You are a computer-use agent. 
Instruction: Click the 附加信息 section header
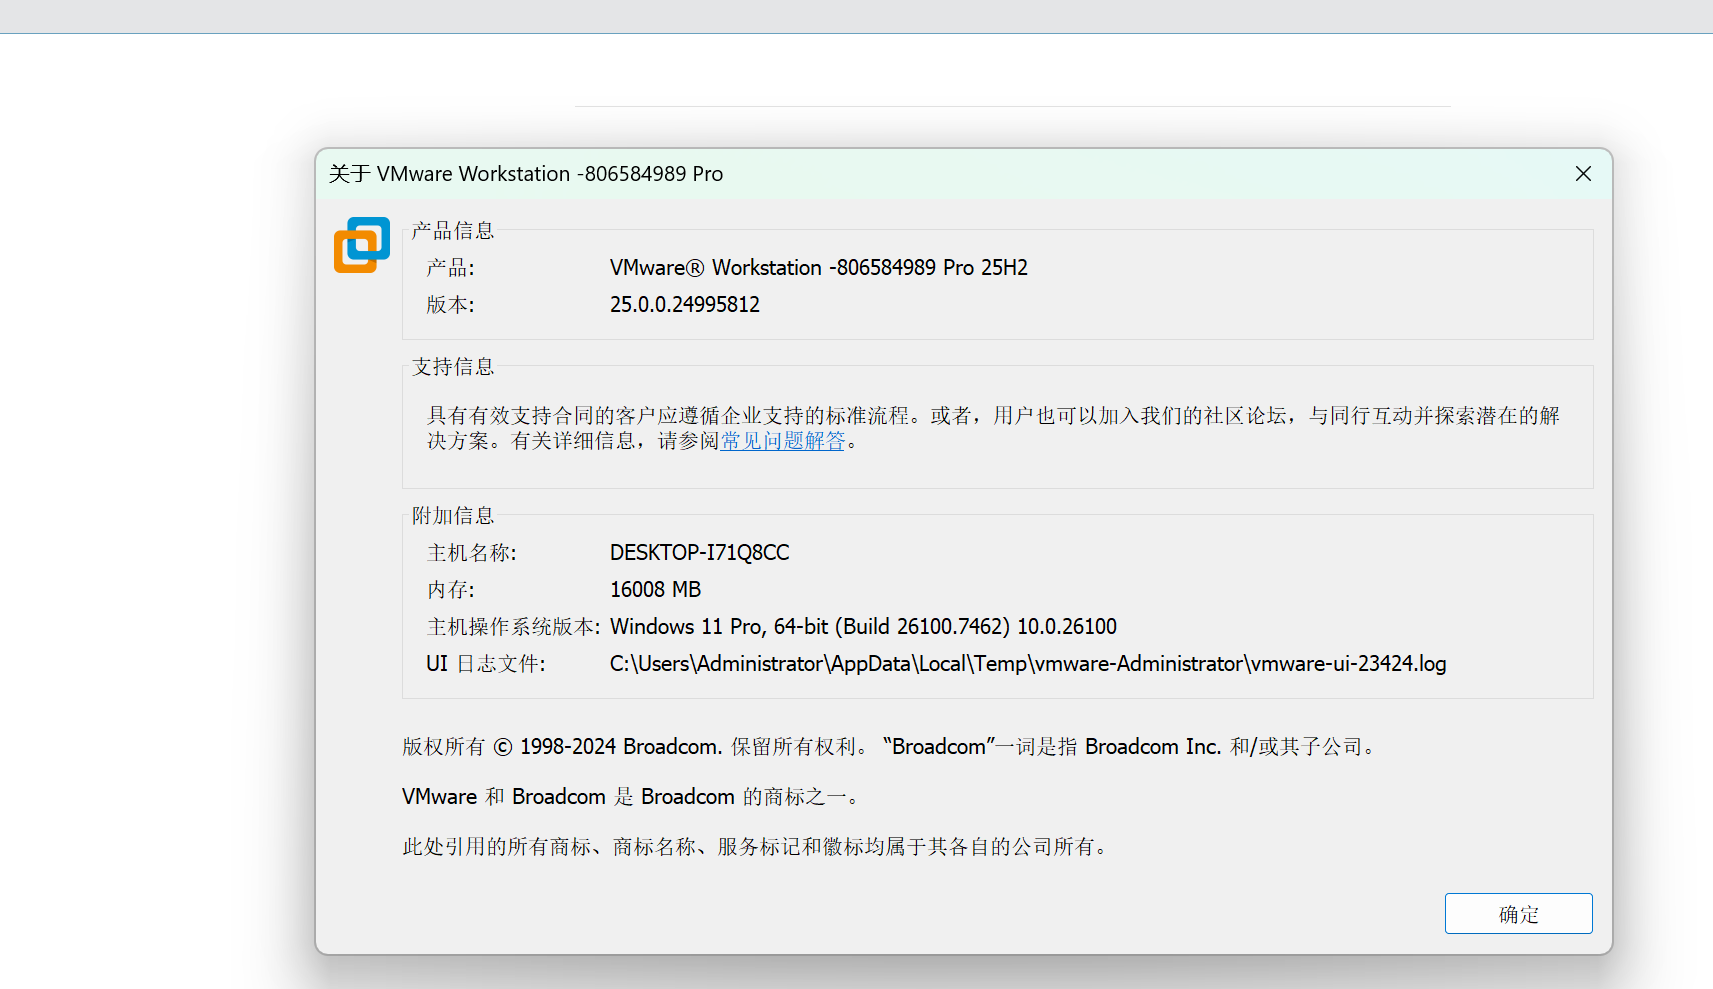tap(453, 515)
